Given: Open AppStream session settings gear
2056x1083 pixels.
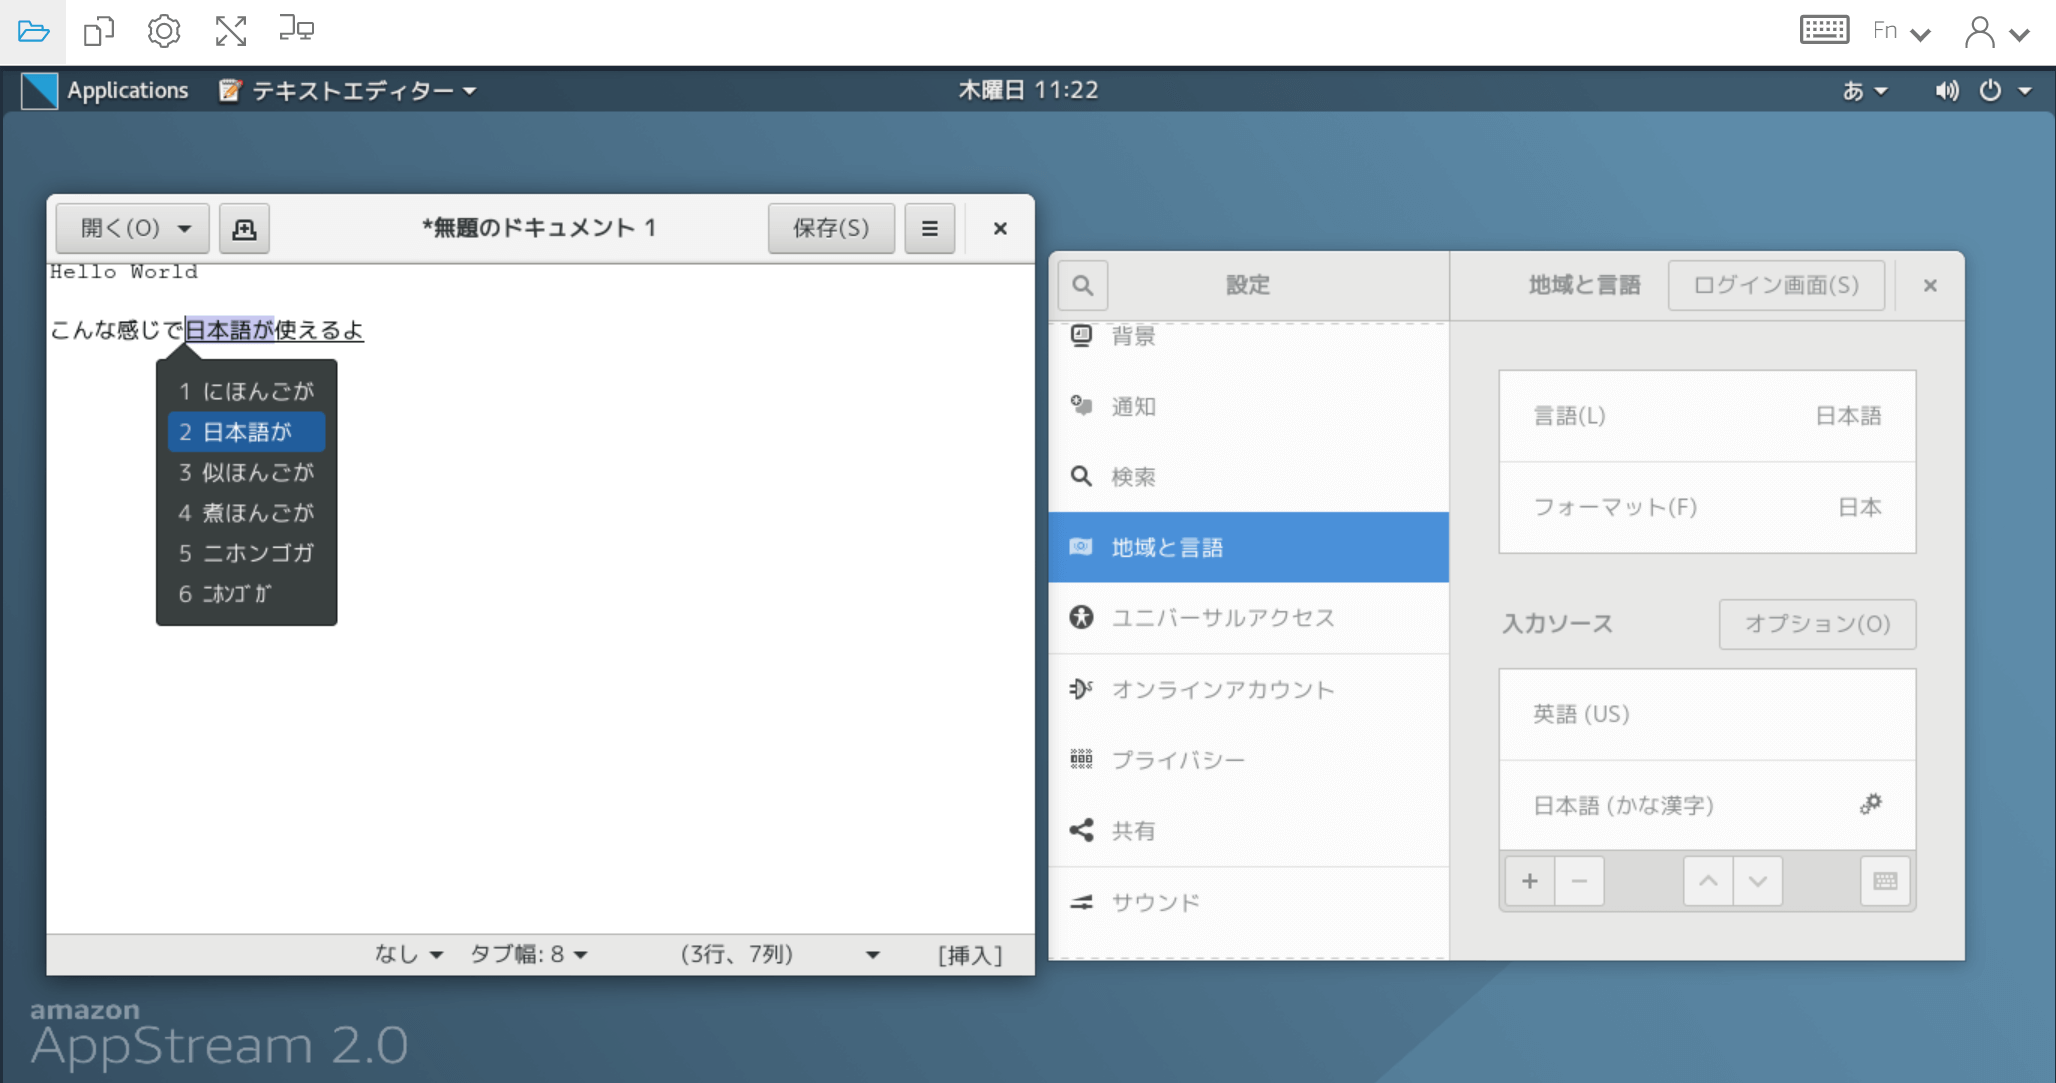Looking at the screenshot, I should [x=163, y=30].
